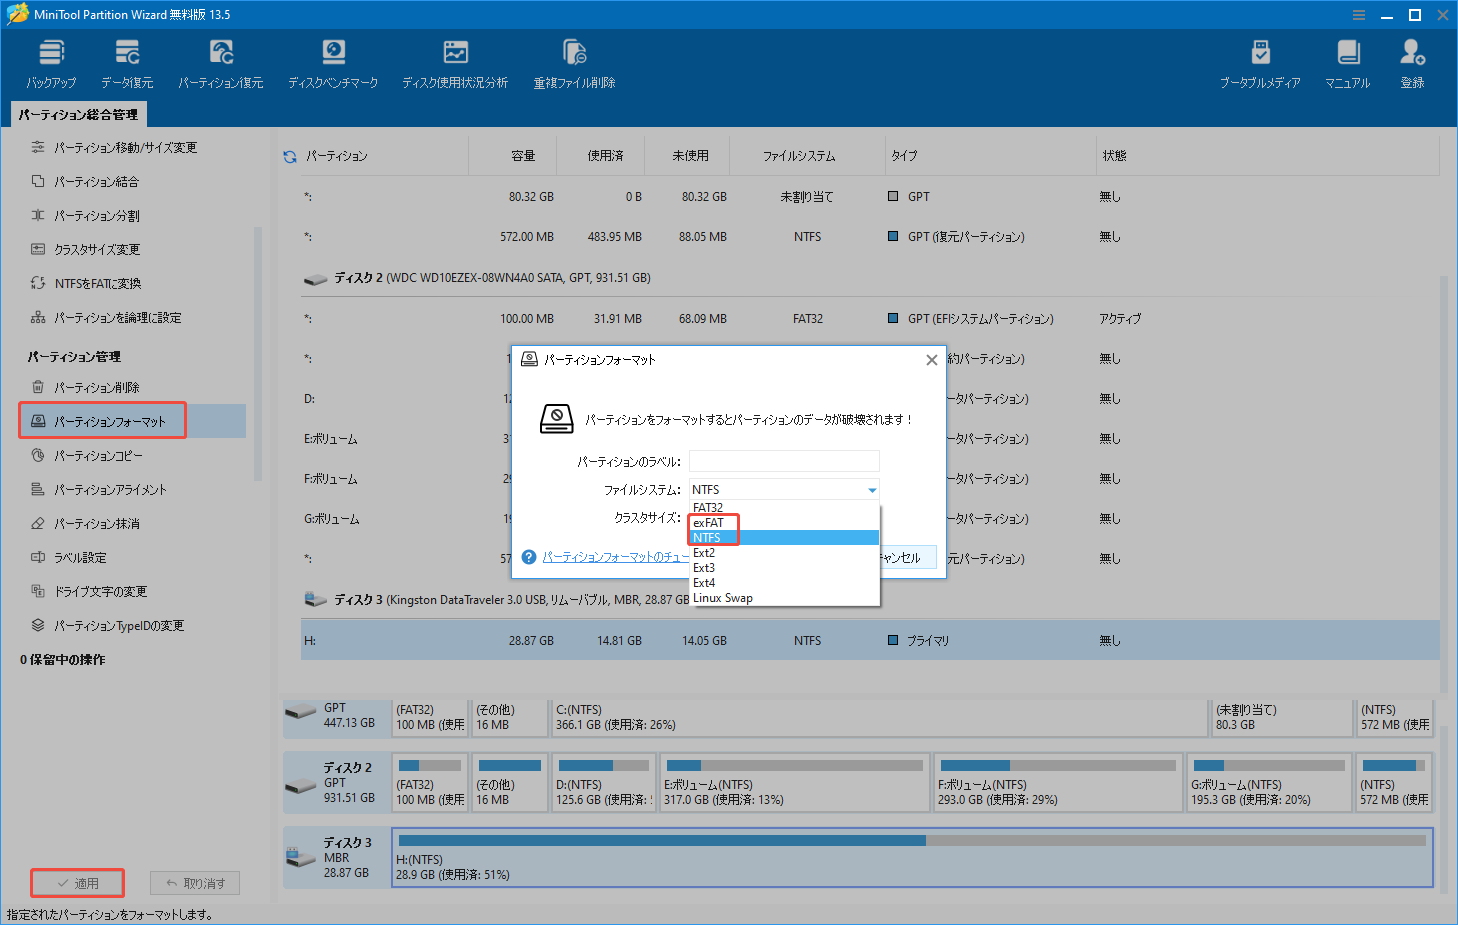Open the マニュアル manual
Image resolution: width=1458 pixels, height=925 pixels.
(x=1347, y=64)
